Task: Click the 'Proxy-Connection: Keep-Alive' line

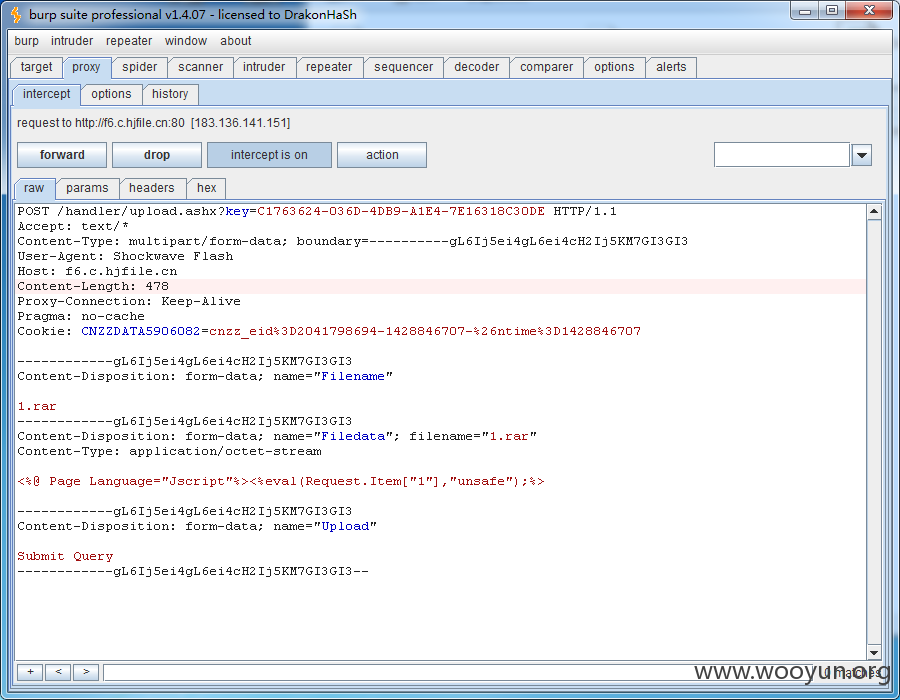Action: (x=129, y=301)
